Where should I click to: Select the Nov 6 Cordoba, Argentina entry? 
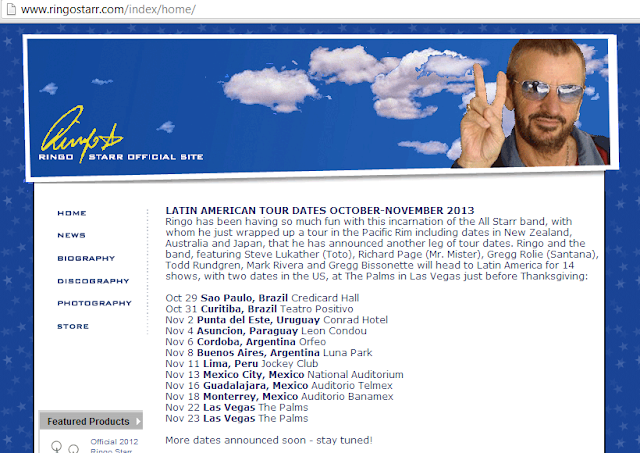pos(246,342)
